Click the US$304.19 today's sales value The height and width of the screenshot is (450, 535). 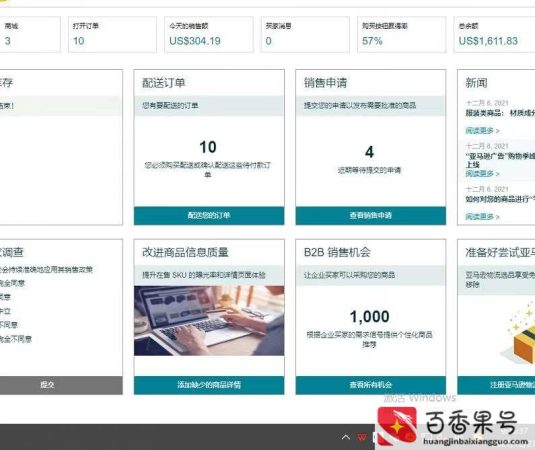(x=195, y=41)
